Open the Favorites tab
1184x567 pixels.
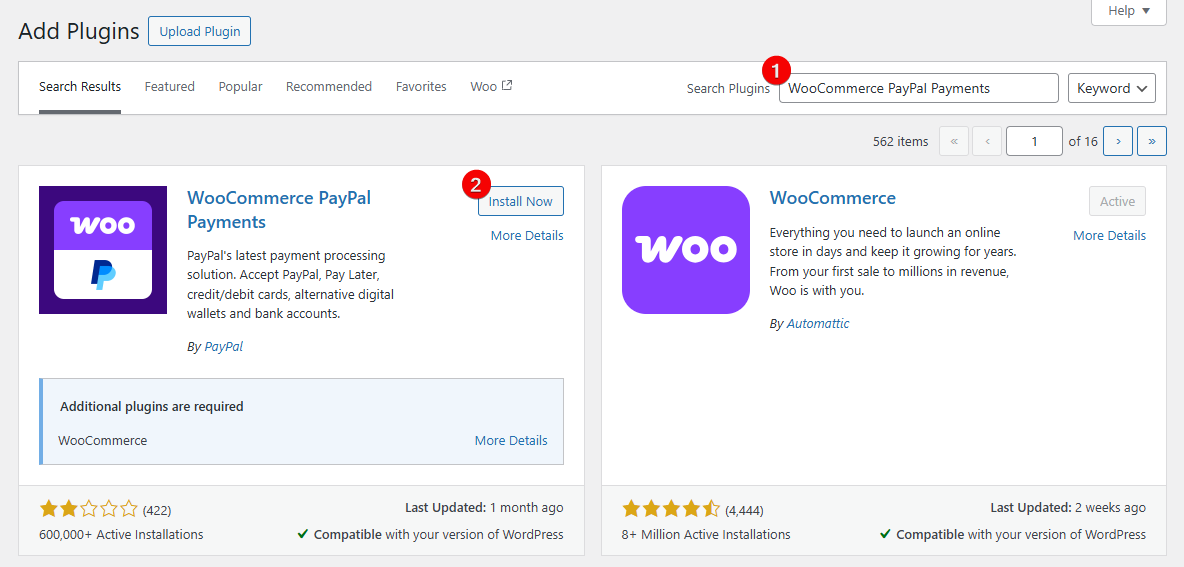pos(421,87)
